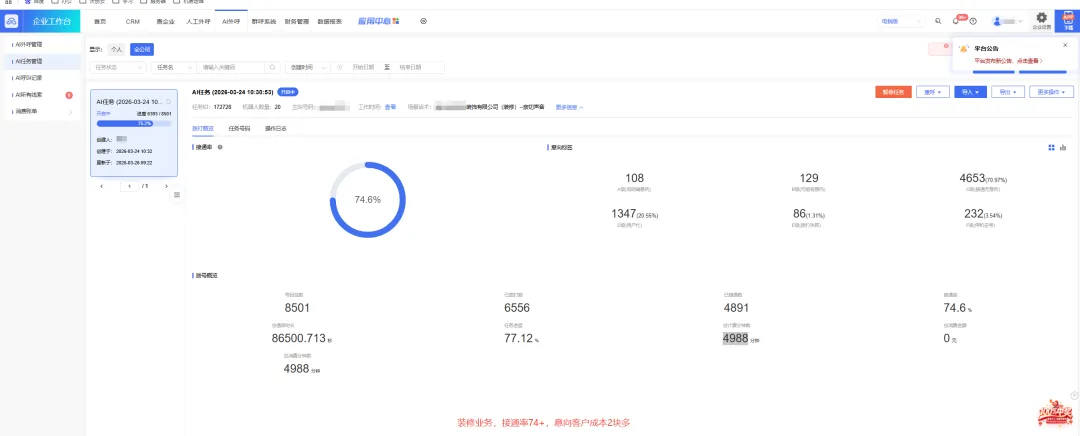Image resolution: width=1080 pixels, height=436 pixels.
Task: Click the 1347 (20.55%) intention count
Action: coord(634,214)
